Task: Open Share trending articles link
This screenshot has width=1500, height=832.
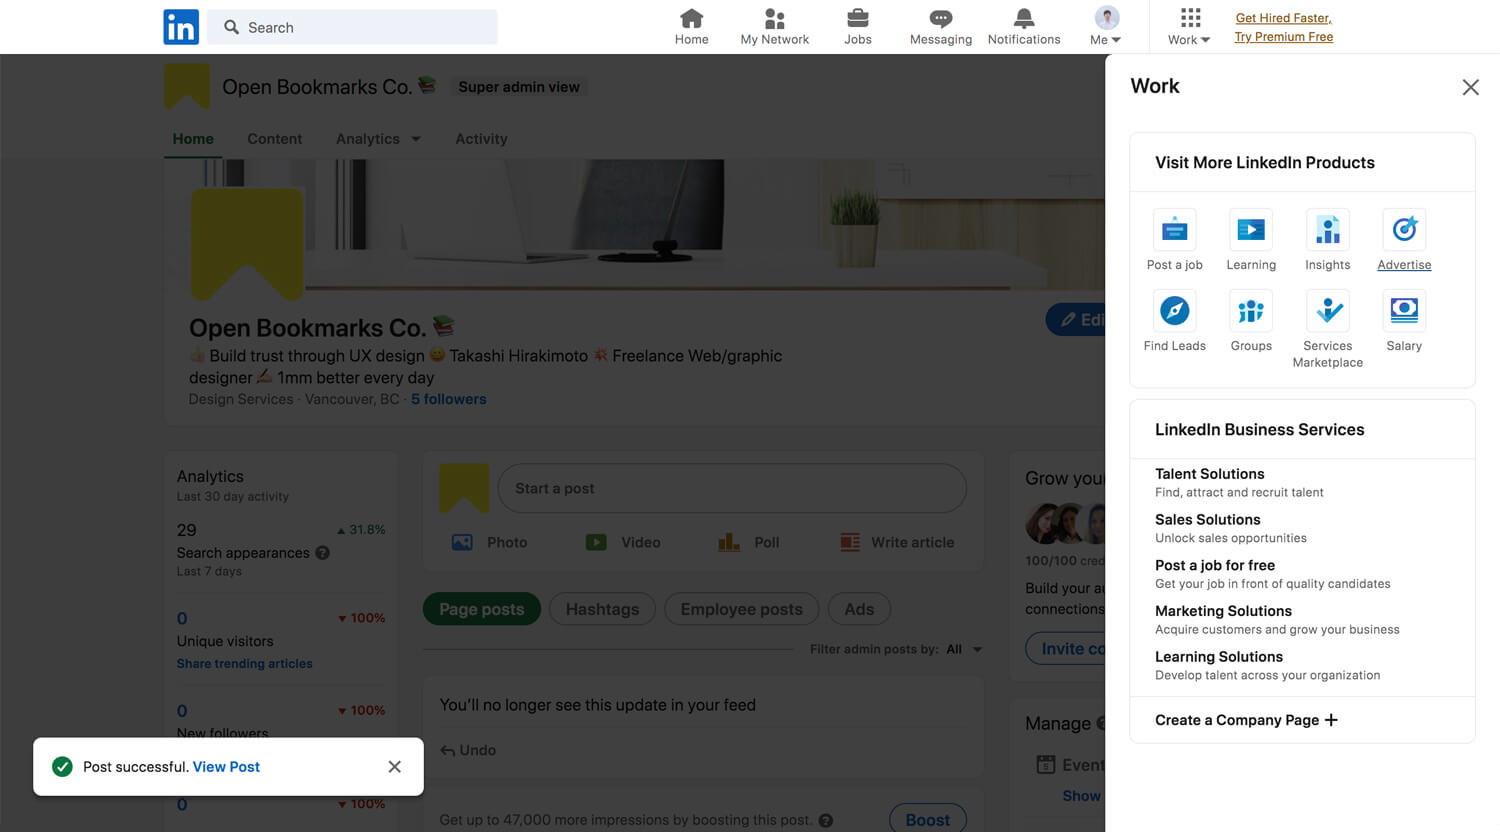Action: pyautogui.click(x=244, y=664)
